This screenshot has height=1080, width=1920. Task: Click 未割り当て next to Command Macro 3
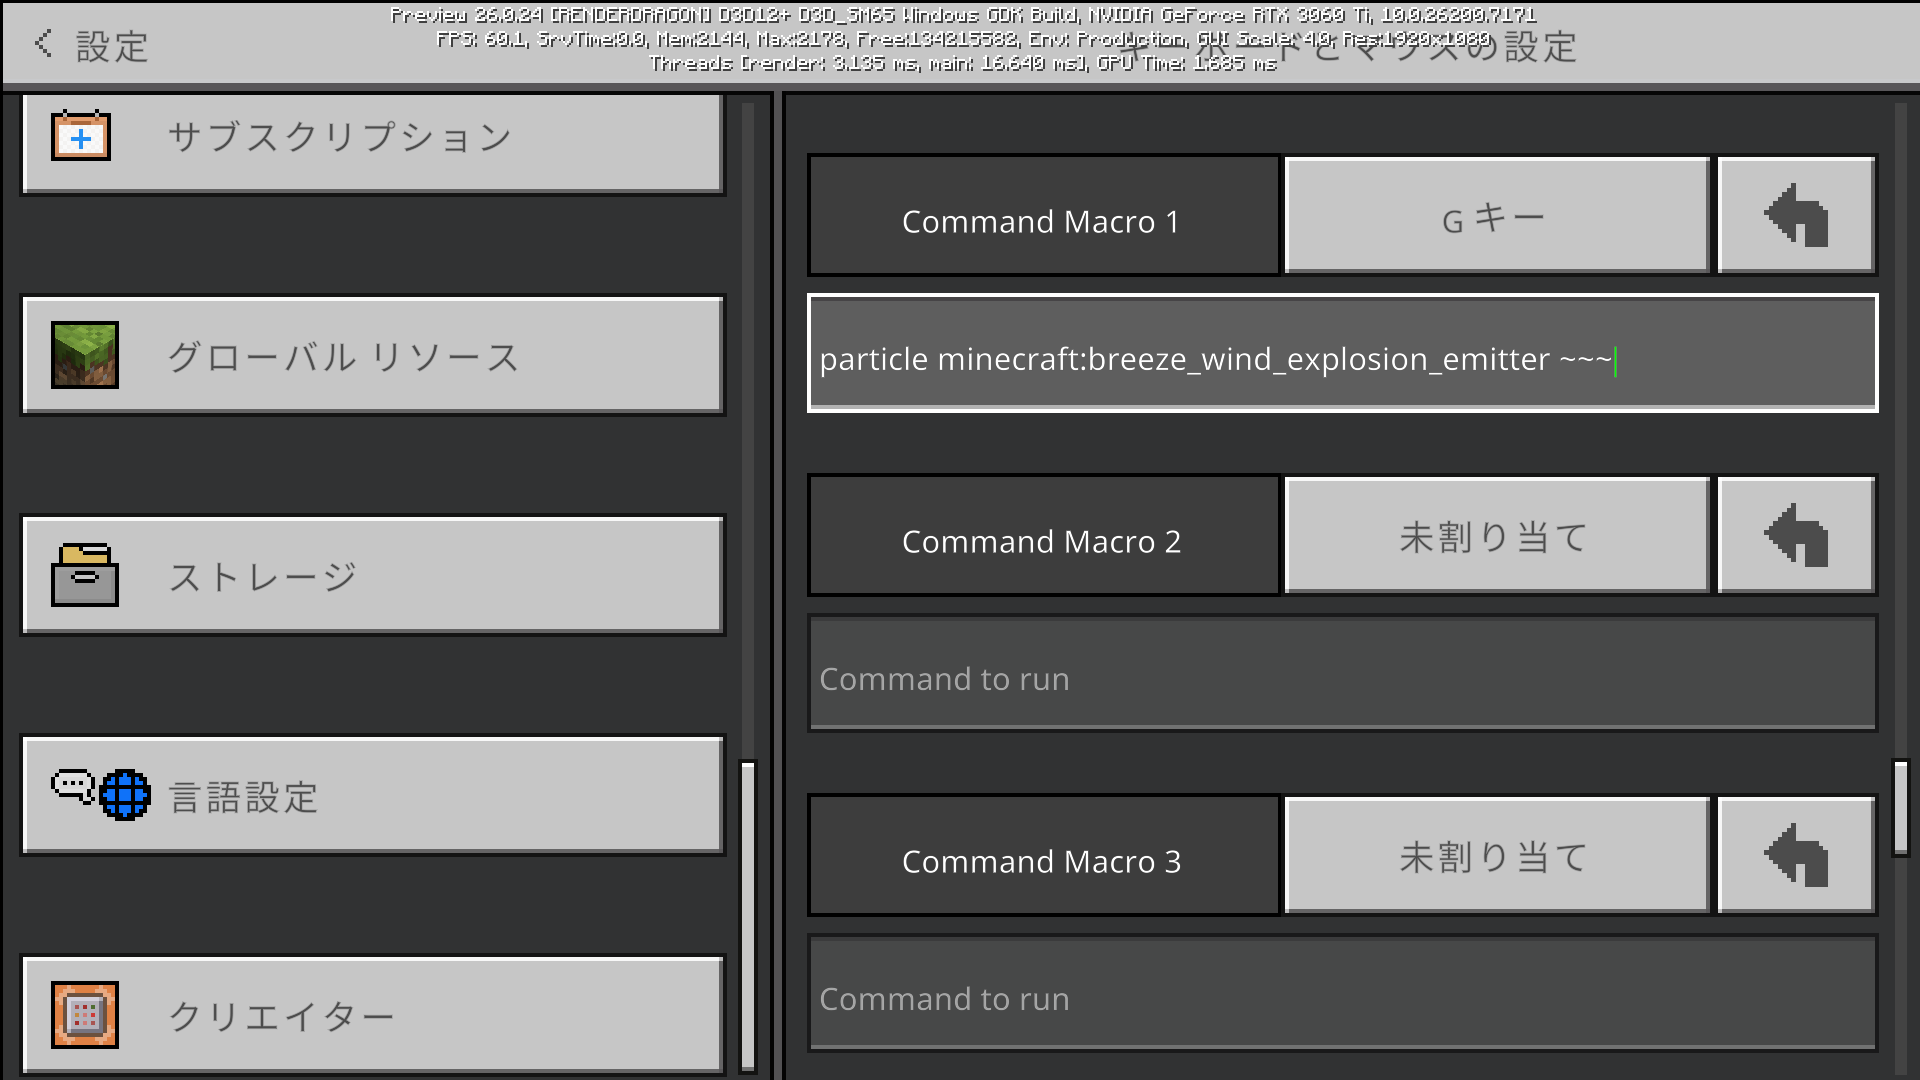click(1495, 855)
